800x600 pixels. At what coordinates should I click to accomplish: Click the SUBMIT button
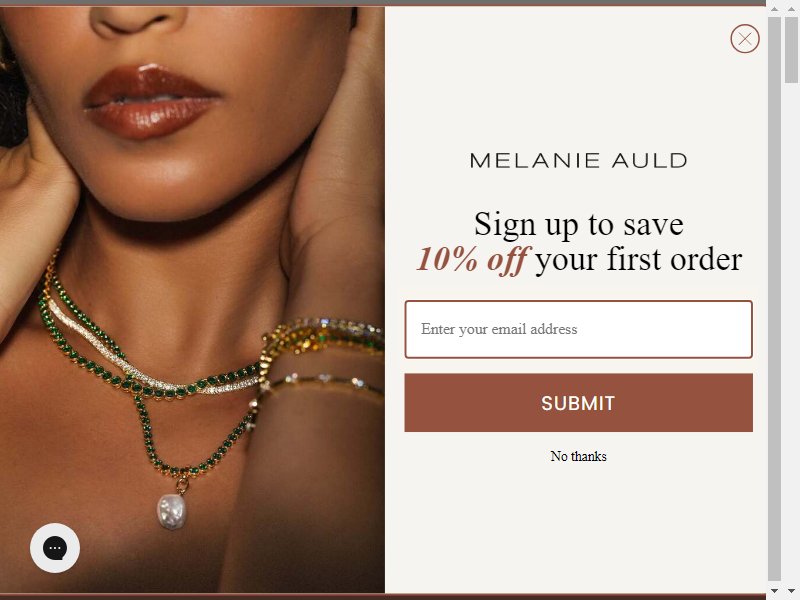[x=578, y=403]
